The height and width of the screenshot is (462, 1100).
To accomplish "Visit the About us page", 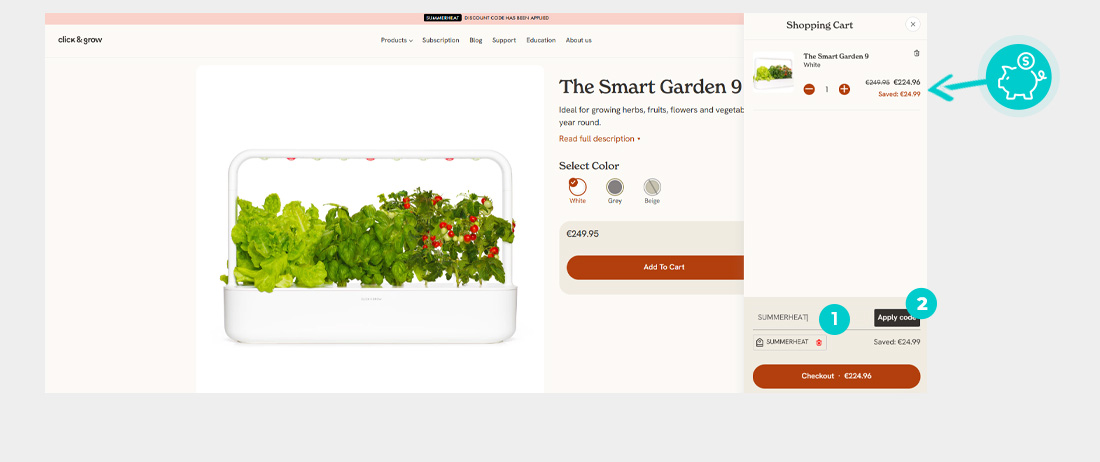I will point(578,40).
